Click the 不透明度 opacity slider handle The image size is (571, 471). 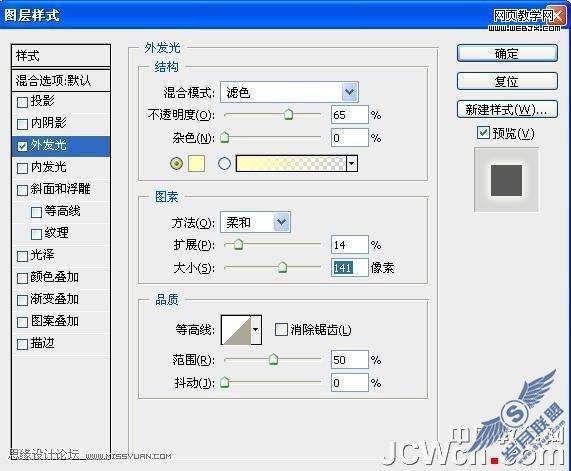click(288, 114)
